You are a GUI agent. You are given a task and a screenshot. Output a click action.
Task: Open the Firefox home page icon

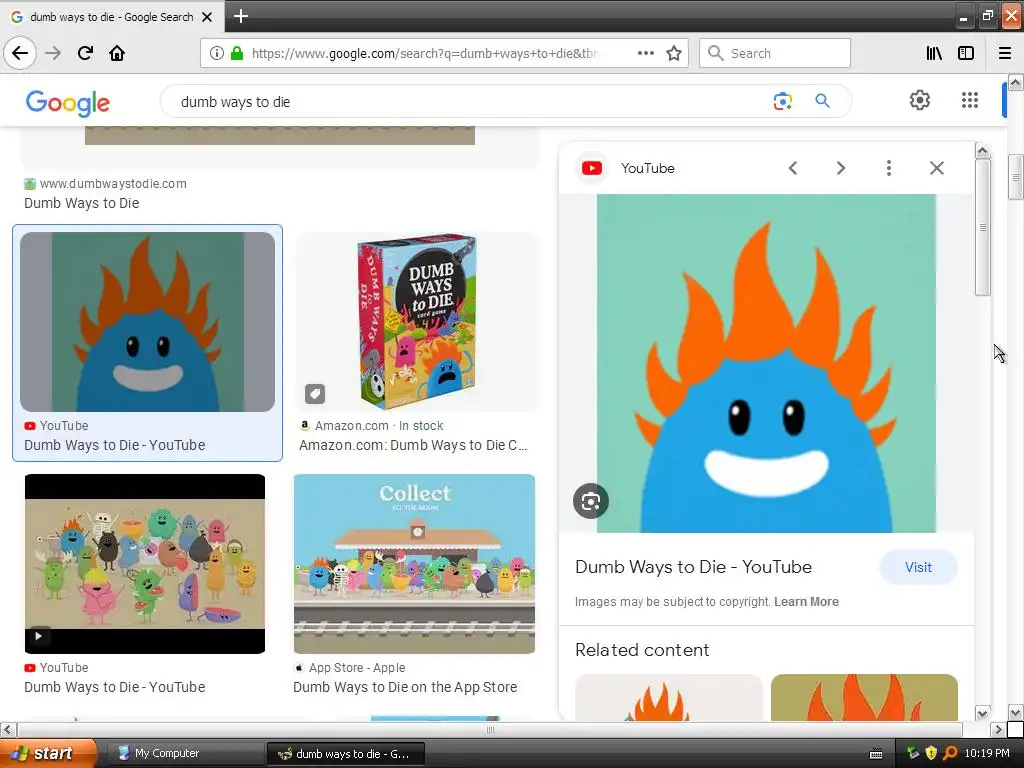[x=117, y=53]
